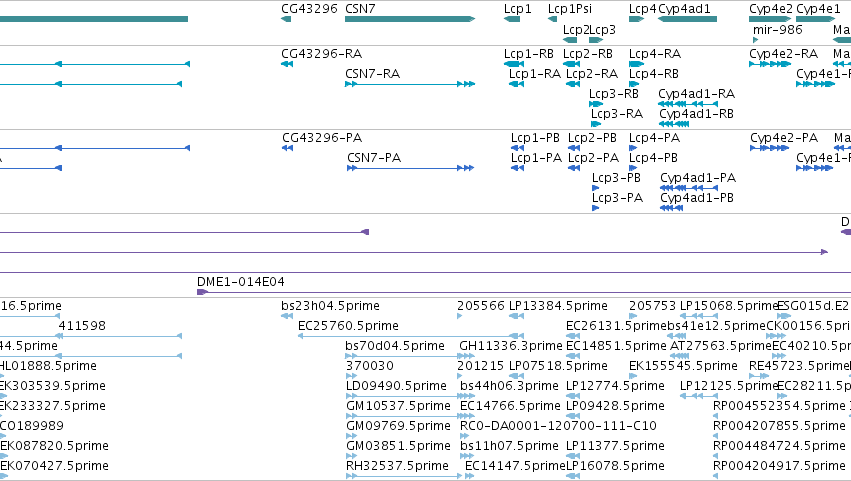Viewport: 851px width, 481px height.
Task: Click EST 411598 label
Action: tap(82, 326)
